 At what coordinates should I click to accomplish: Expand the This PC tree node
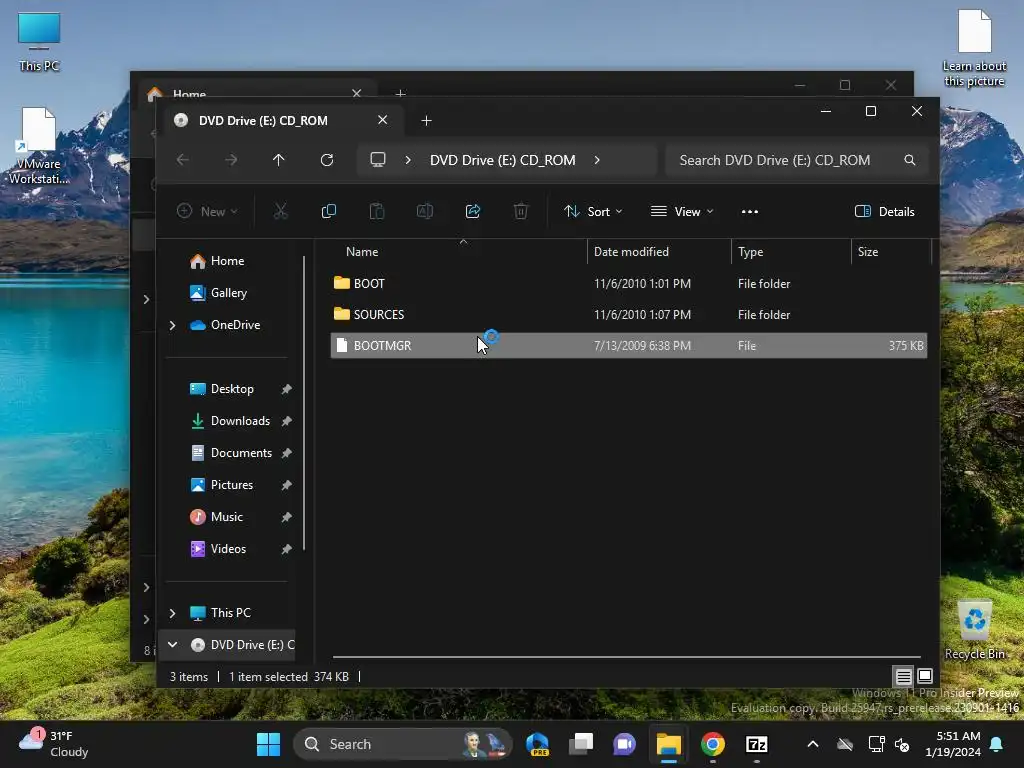point(172,613)
